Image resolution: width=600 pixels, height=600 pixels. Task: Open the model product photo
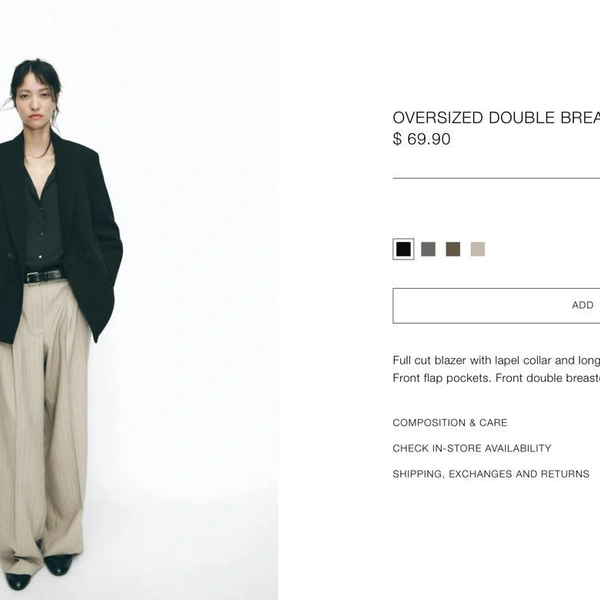point(139,300)
